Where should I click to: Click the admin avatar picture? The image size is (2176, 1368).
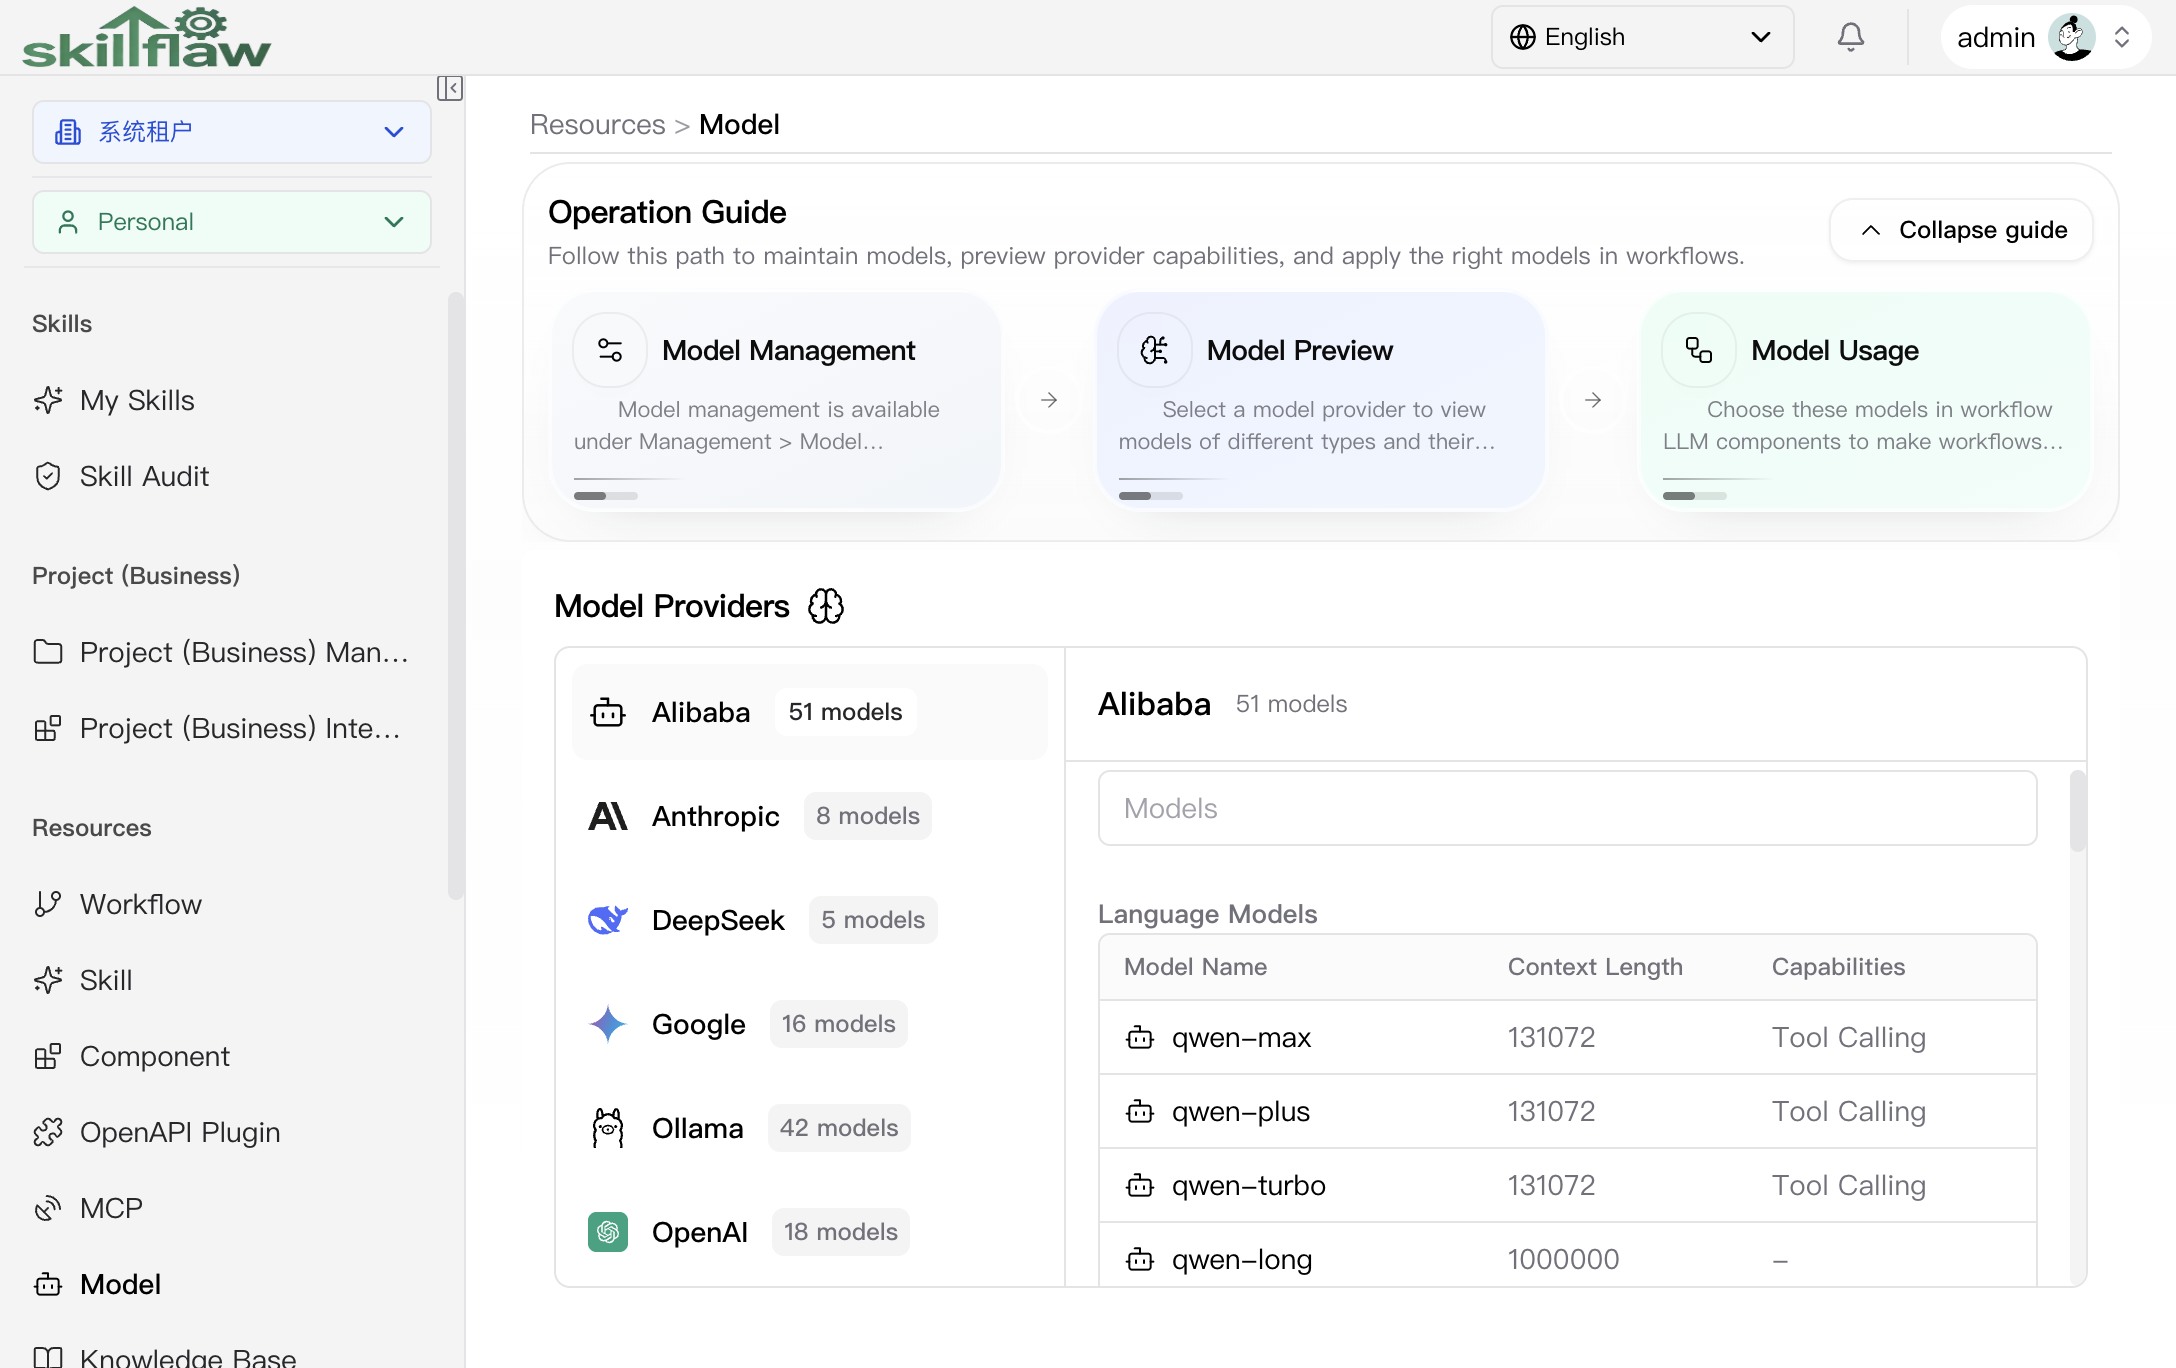pos(2072,37)
